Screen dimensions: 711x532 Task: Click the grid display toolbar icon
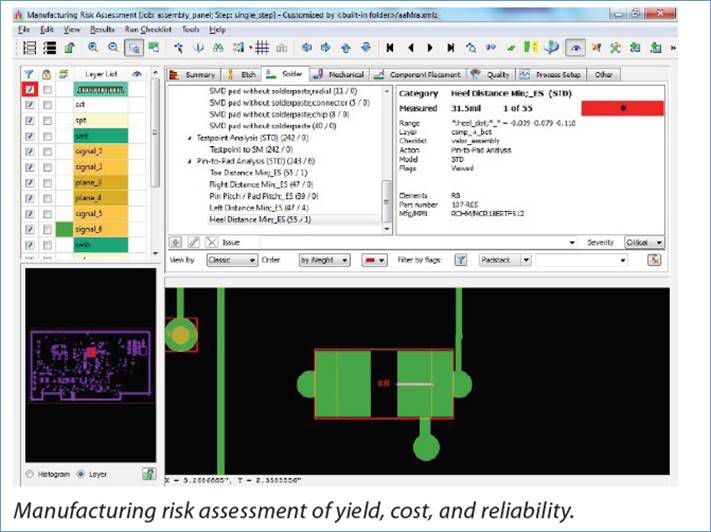[x=261, y=47]
